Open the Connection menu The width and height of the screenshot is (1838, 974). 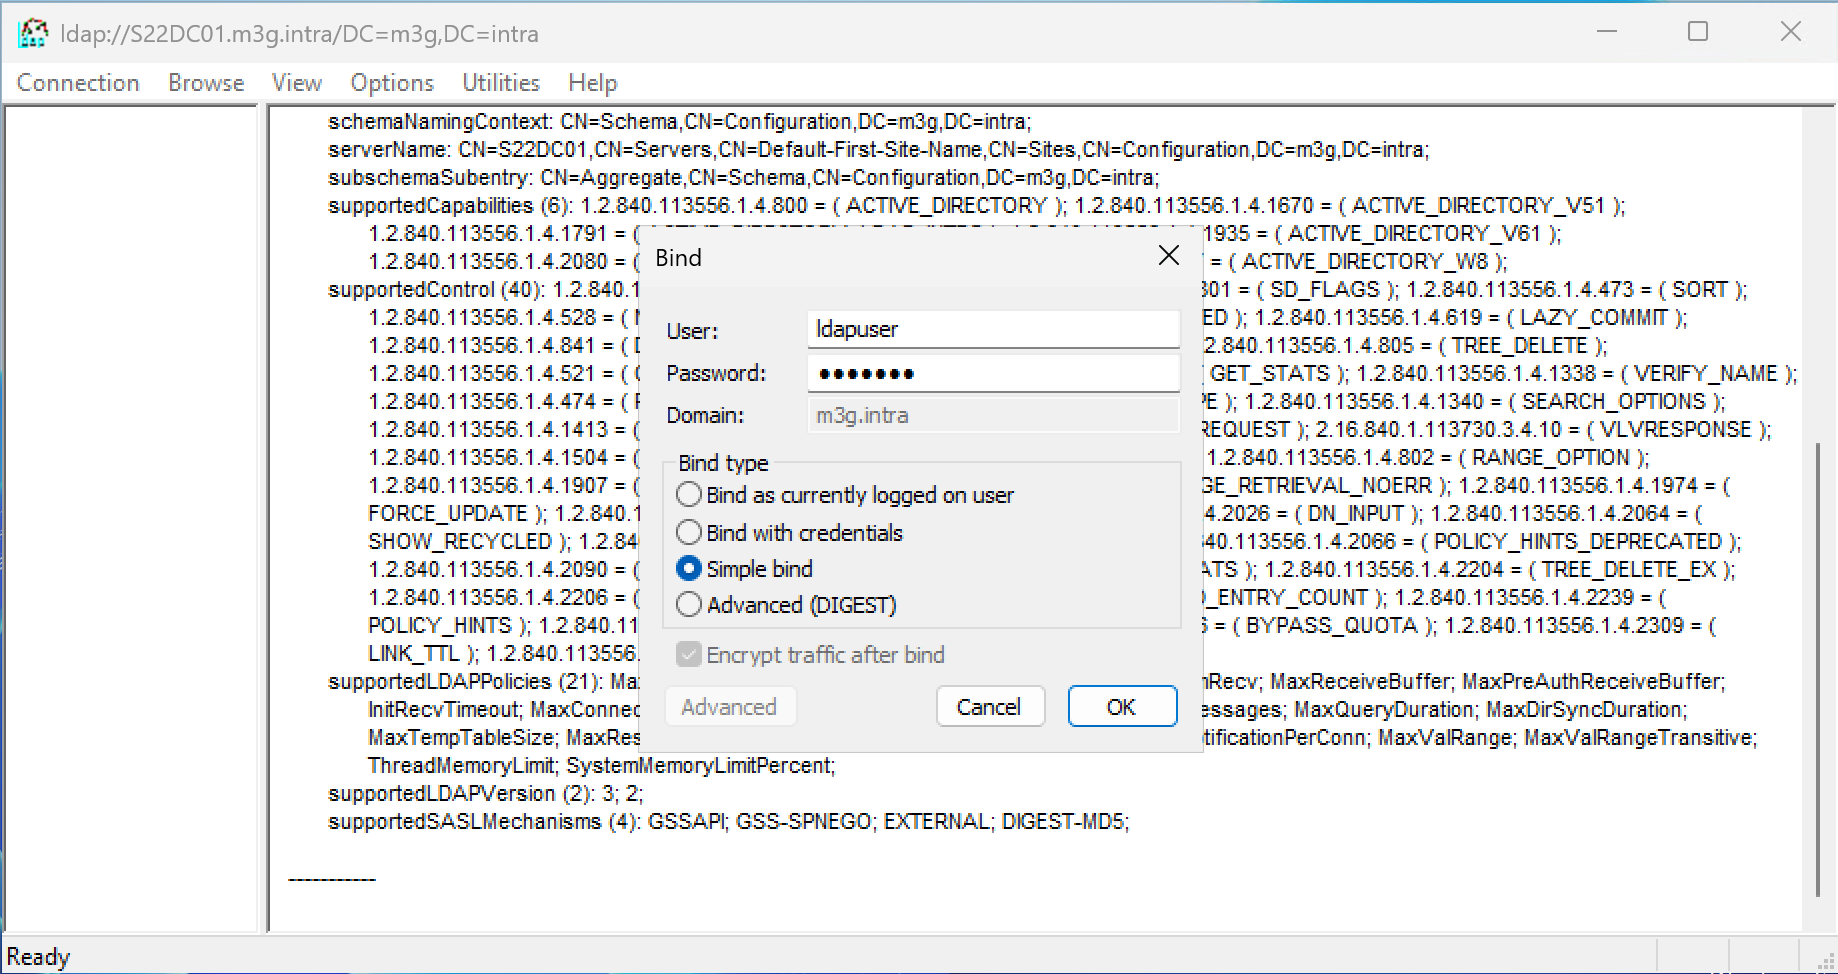78,83
